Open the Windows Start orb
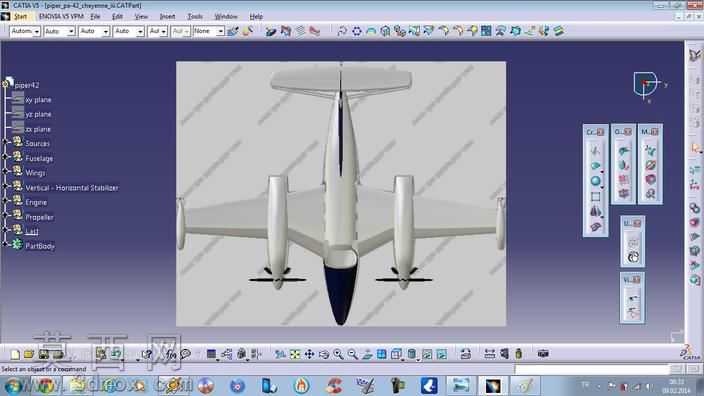Viewport: 704px width, 396px height. pos(13,385)
